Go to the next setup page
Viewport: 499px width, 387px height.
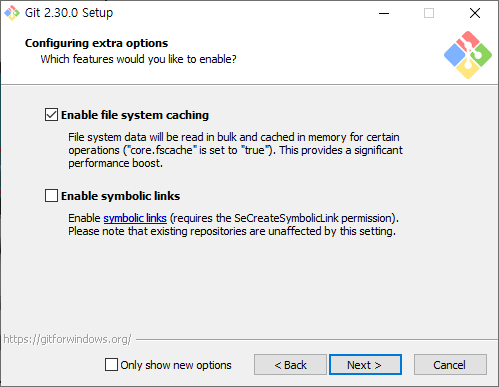[x=365, y=365]
